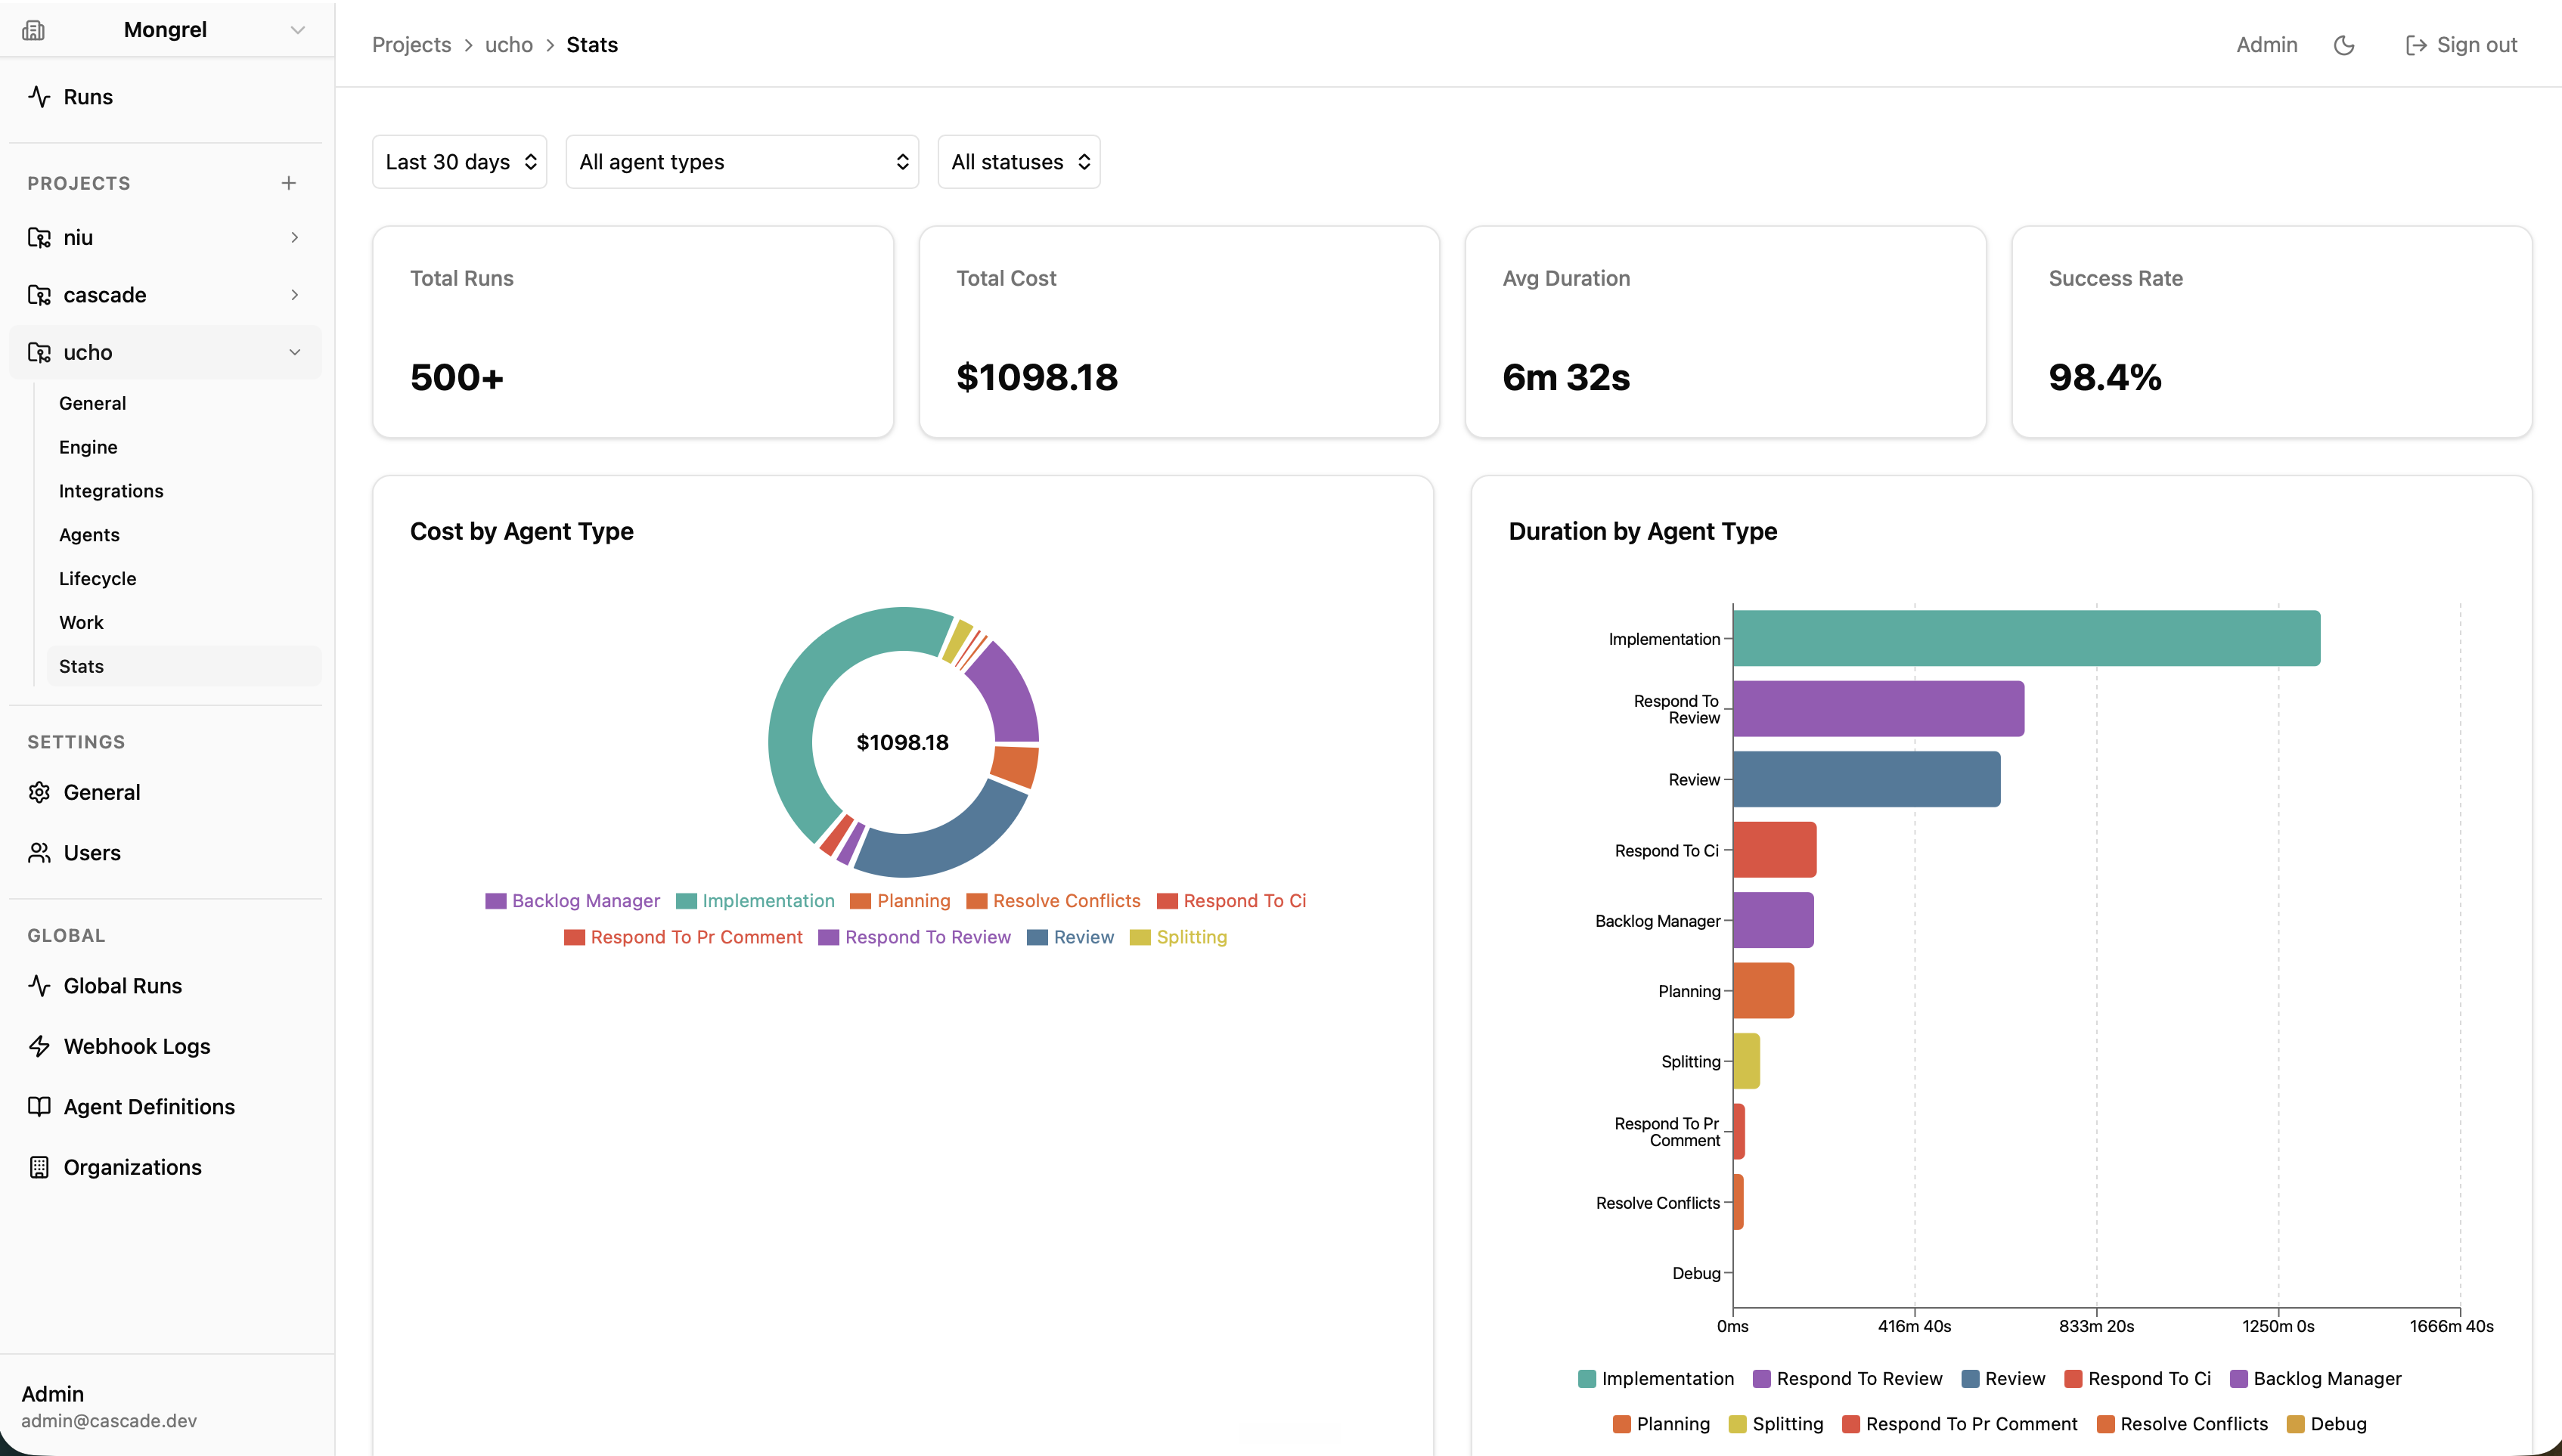This screenshot has width=2562, height=1456.
Task: Click the Implementation bar in the duration chart
Action: 2026,638
